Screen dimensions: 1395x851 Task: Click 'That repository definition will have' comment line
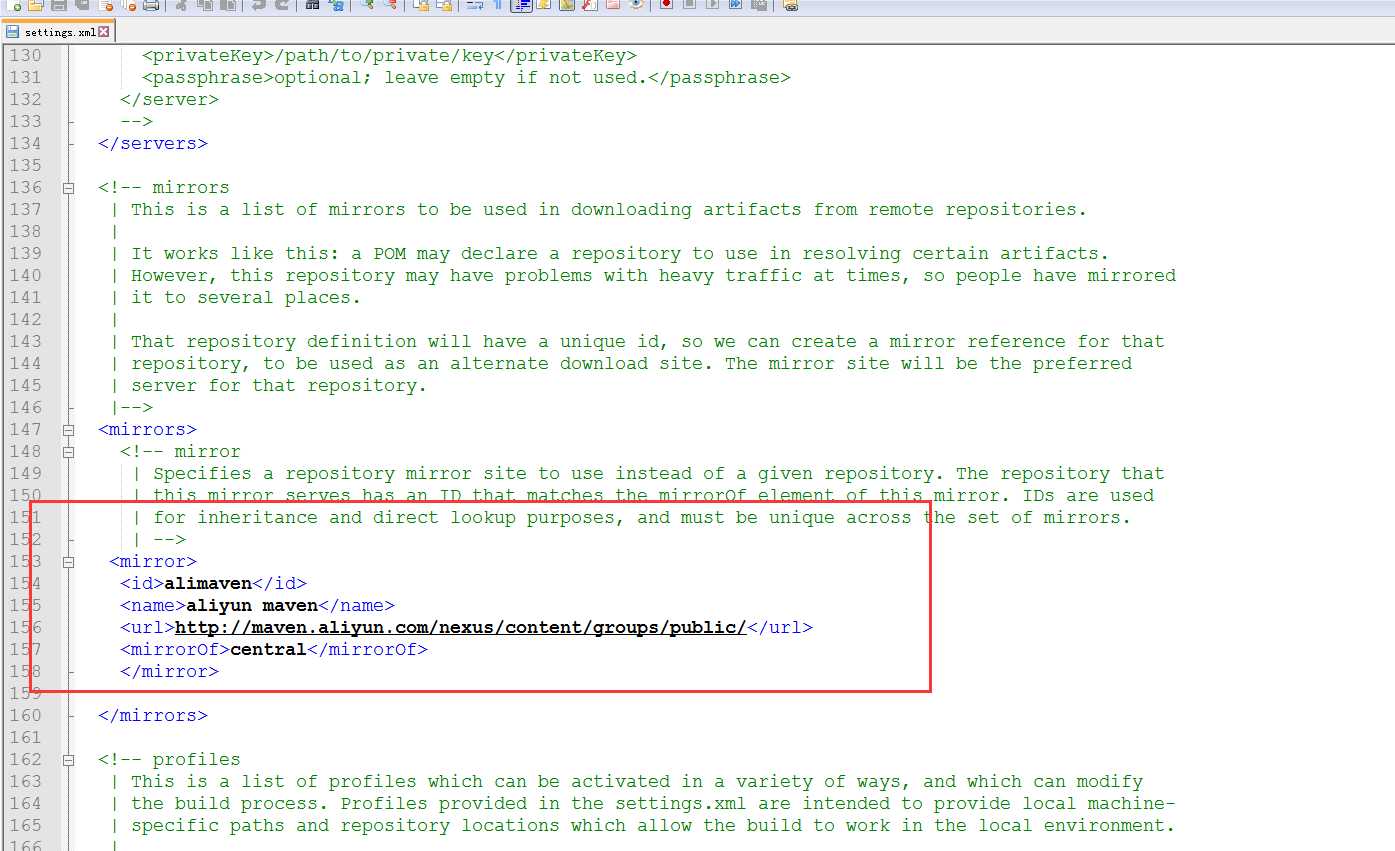637,341
